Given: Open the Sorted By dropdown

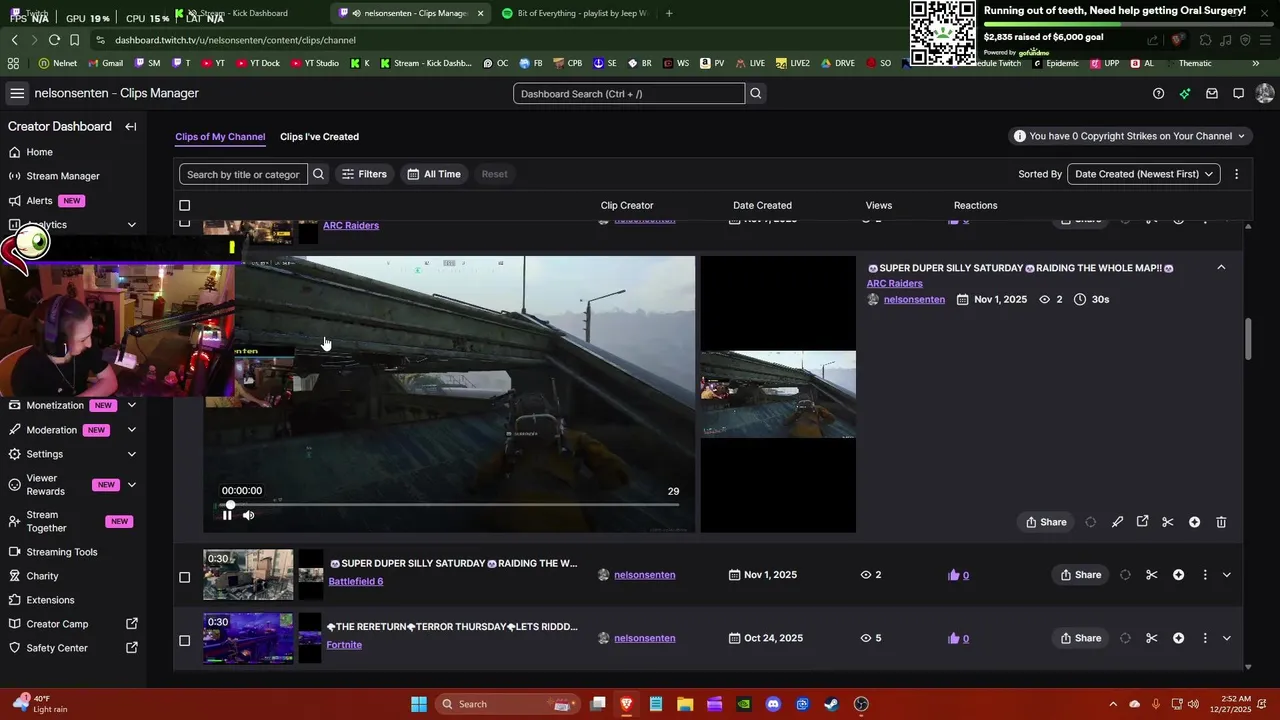Looking at the screenshot, I should pyautogui.click(x=1144, y=174).
